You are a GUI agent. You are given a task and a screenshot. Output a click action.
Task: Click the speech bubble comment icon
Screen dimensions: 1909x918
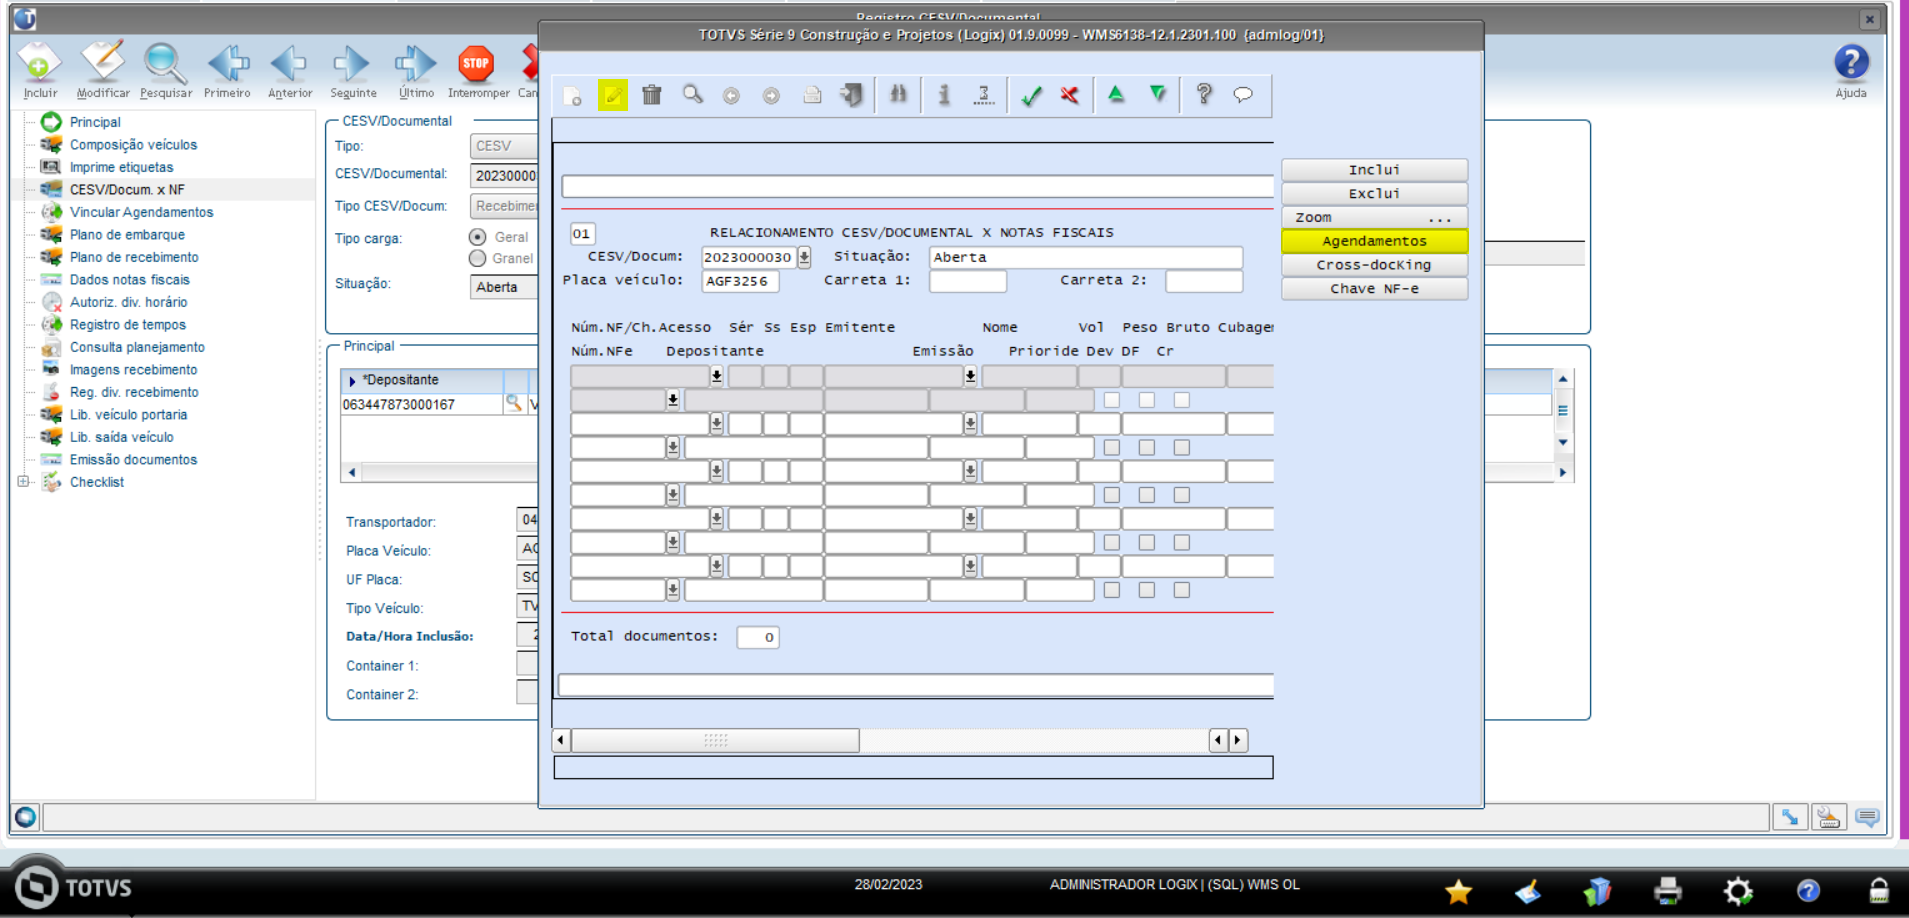click(x=1243, y=95)
